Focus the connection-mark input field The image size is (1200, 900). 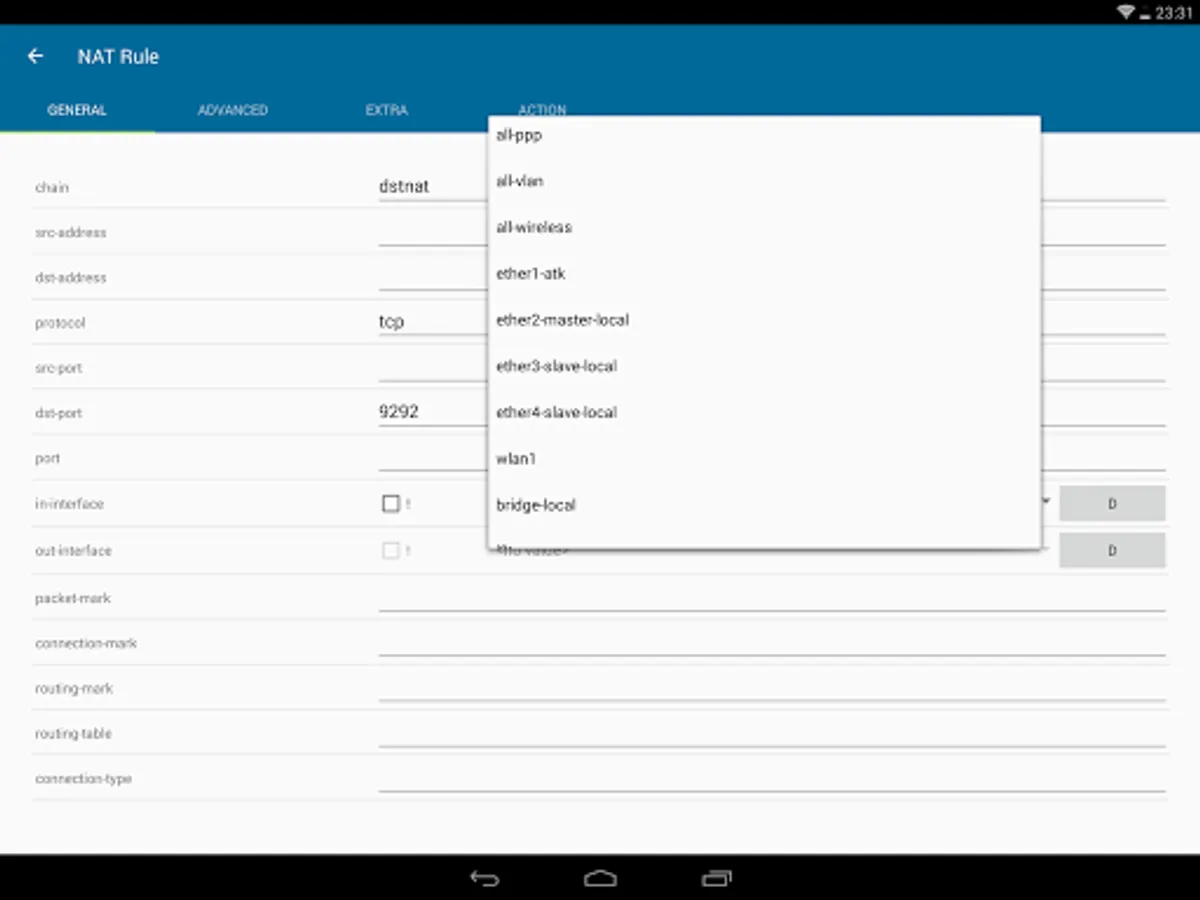click(772, 642)
